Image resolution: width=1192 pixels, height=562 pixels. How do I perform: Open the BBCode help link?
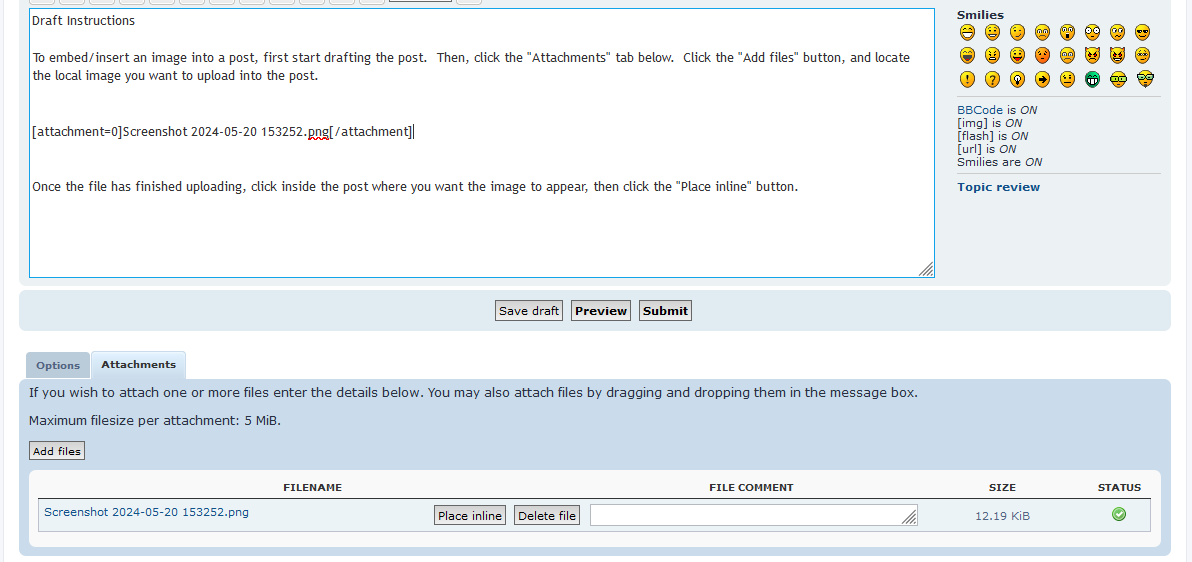[x=979, y=110]
